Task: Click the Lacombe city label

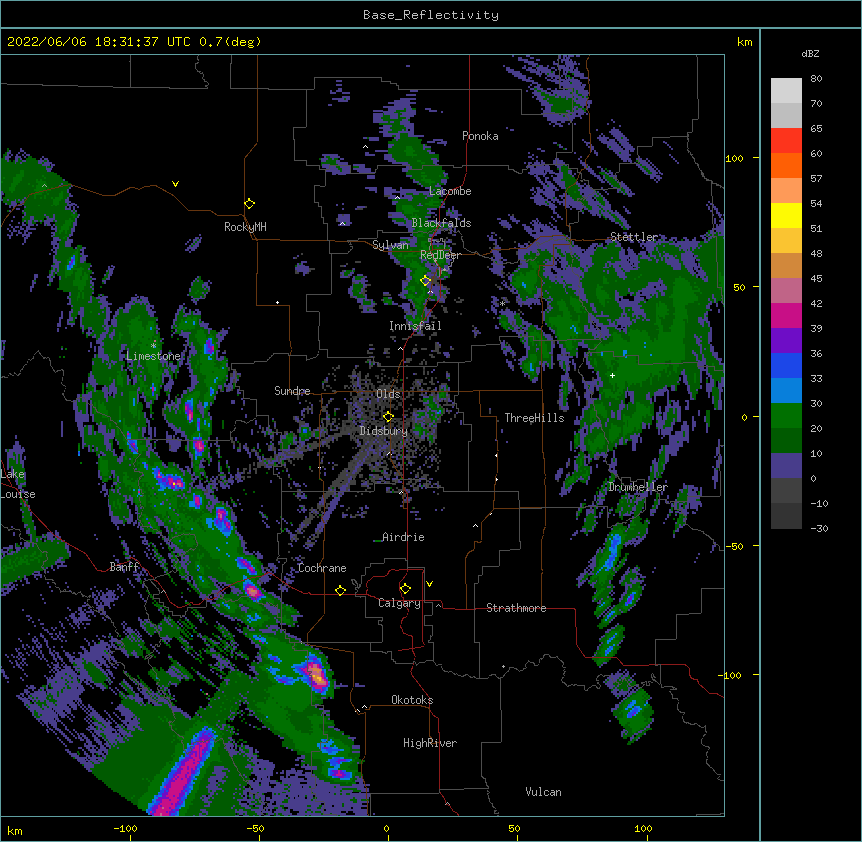Action: [450, 191]
